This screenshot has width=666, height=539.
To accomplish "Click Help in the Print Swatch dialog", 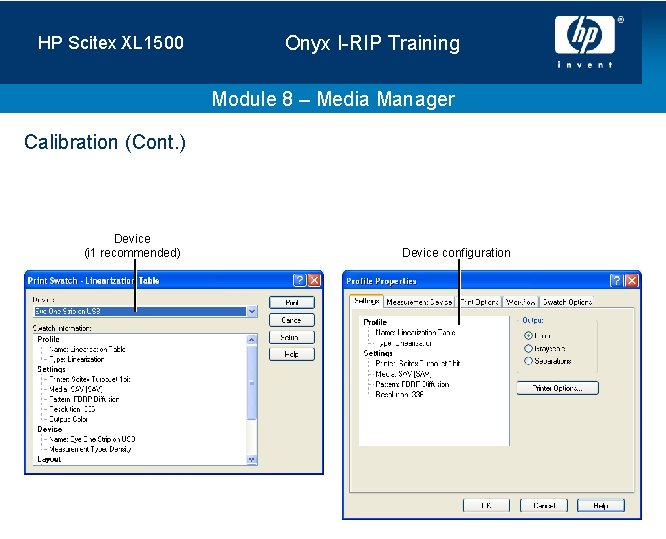I will pyautogui.click(x=292, y=354).
